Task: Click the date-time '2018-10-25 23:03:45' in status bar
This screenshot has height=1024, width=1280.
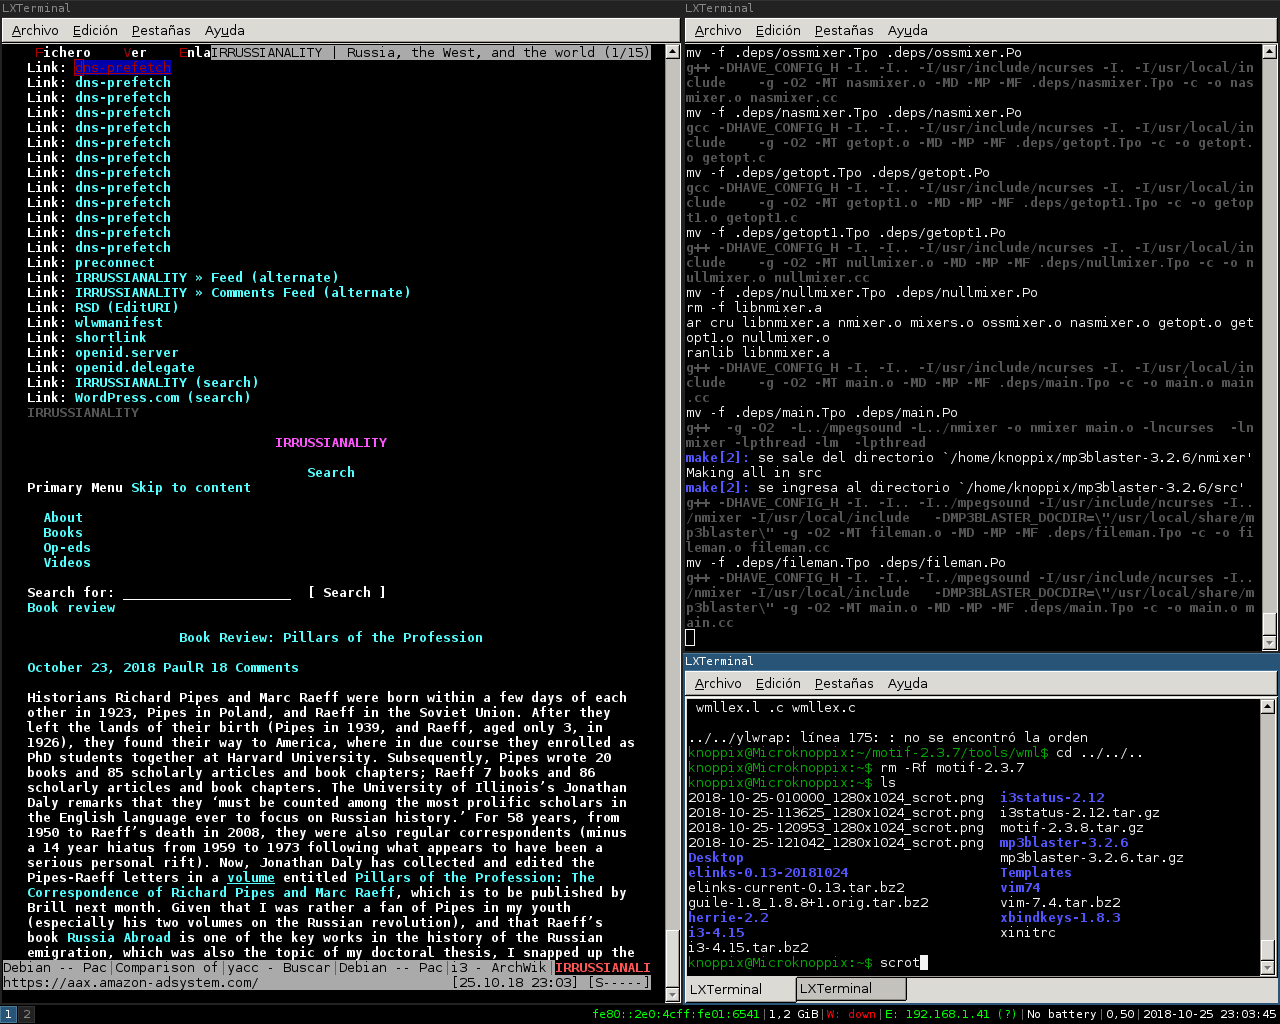Action: click(1210, 1014)
